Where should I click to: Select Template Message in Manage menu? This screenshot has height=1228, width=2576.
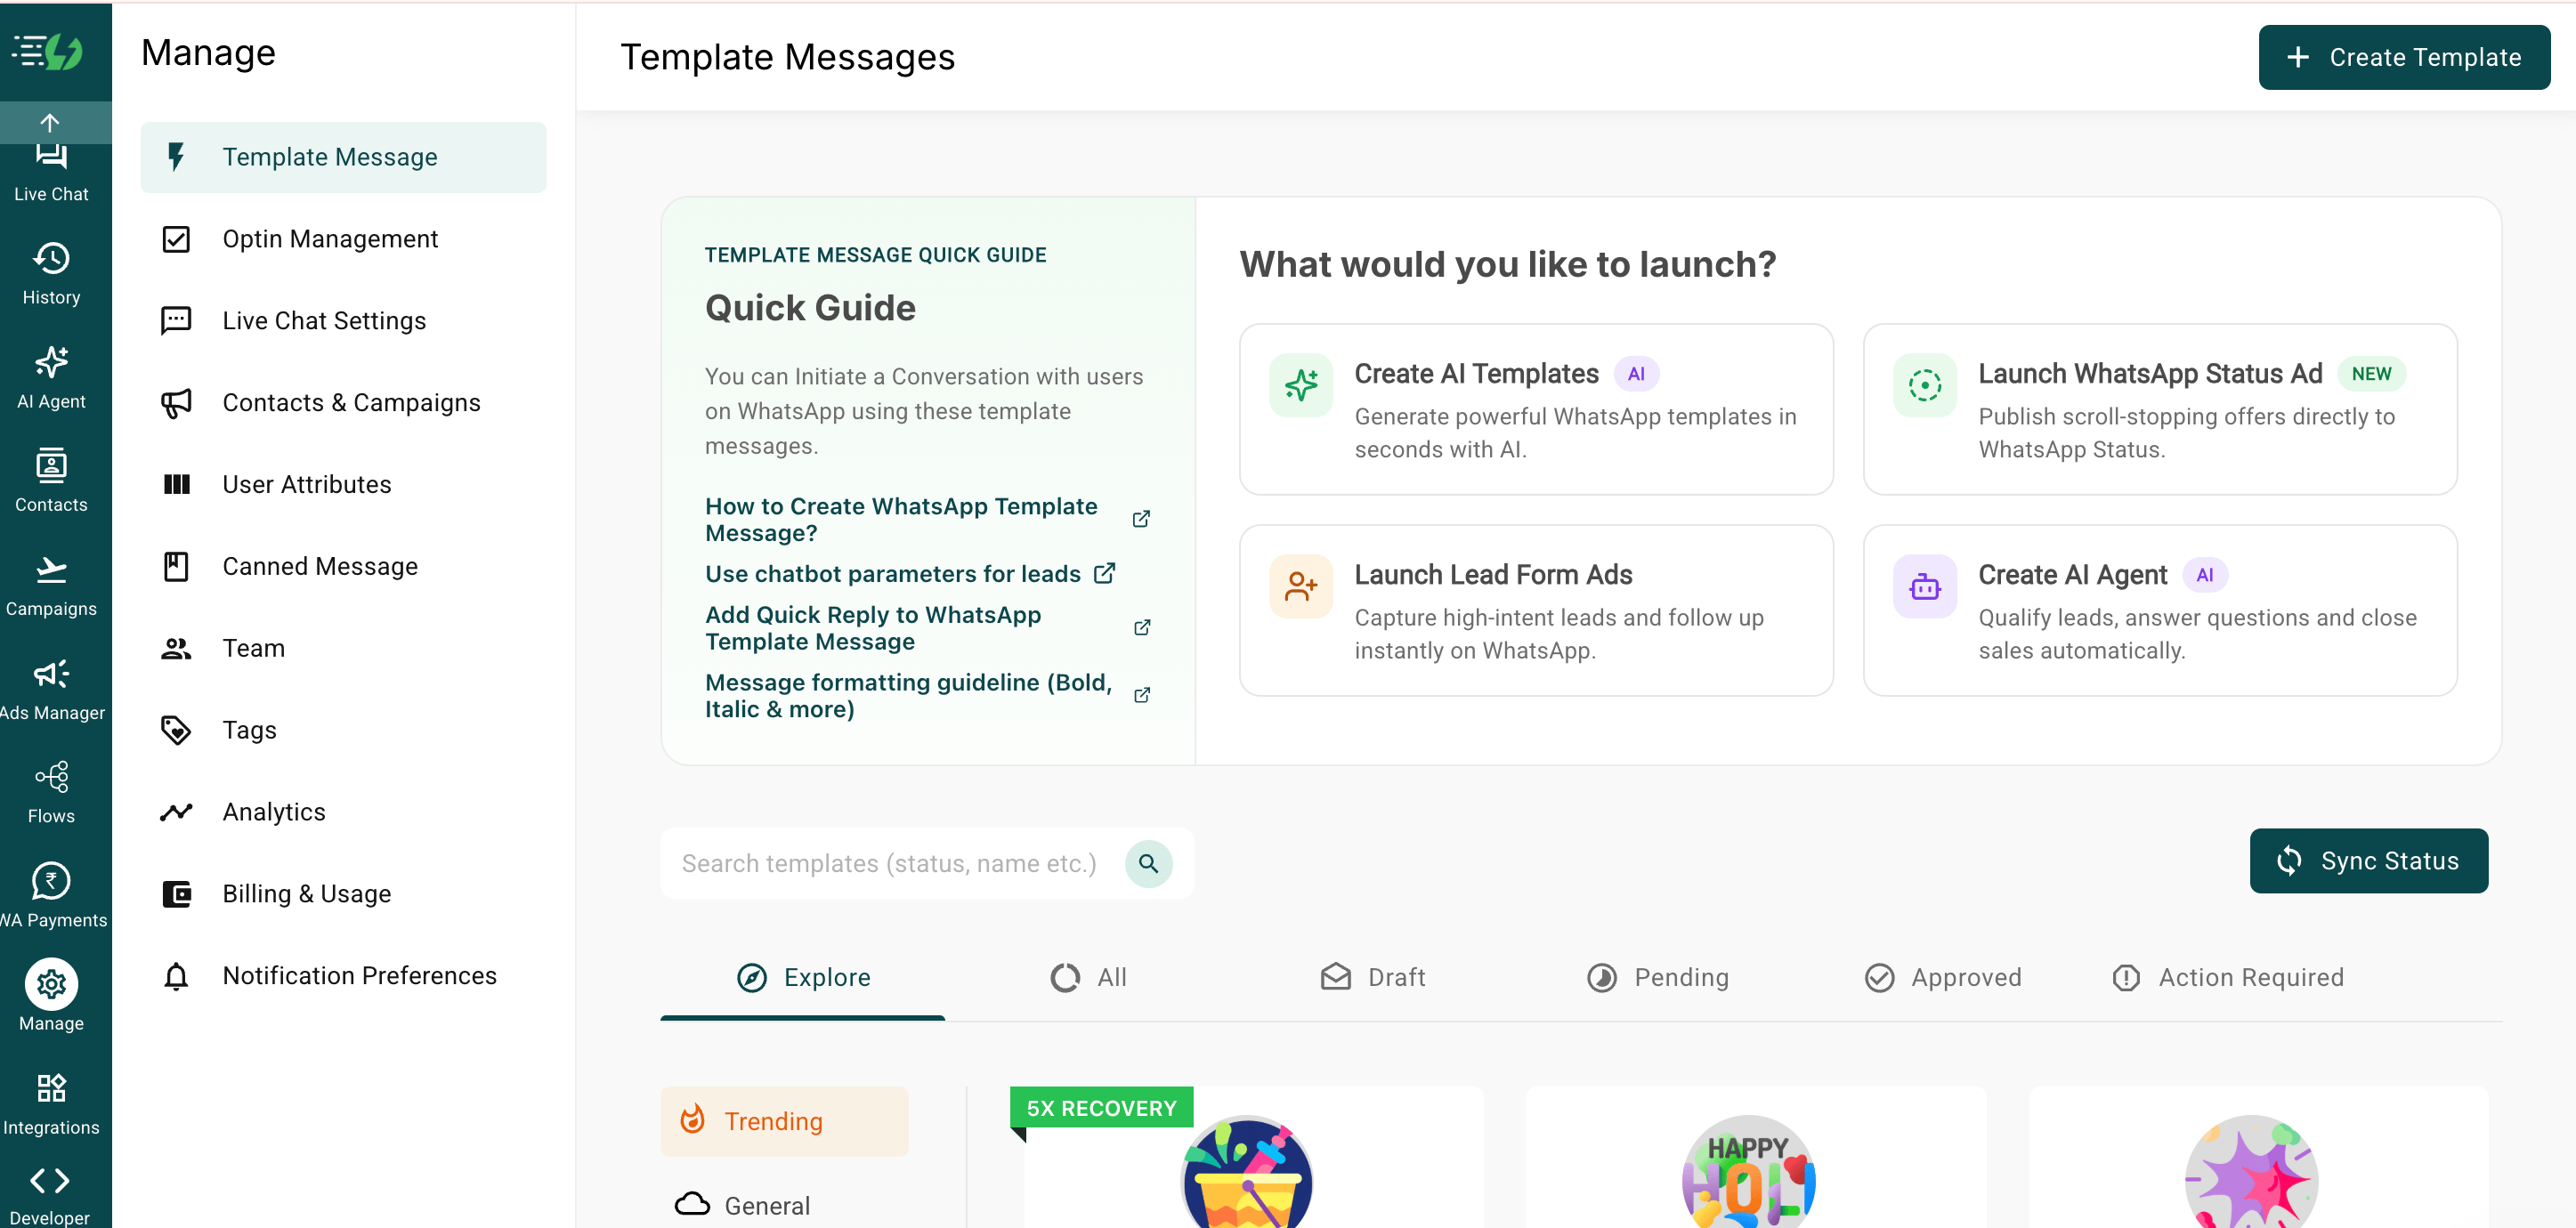pyautogui.click(x=343, y=157)
